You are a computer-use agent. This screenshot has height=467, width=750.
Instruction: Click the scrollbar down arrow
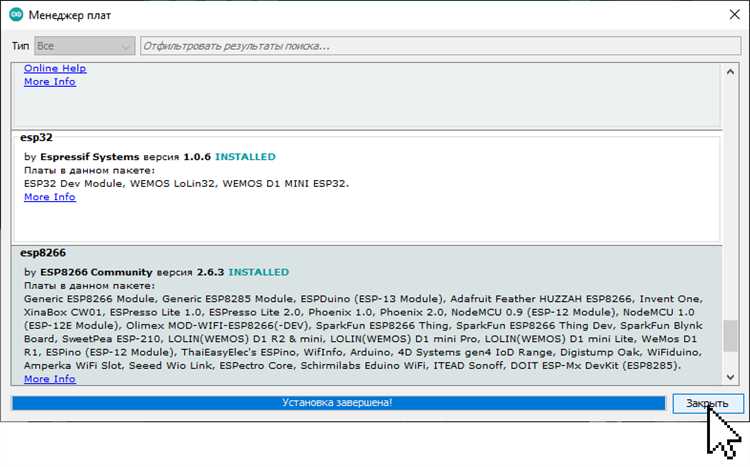click(731, 377)
